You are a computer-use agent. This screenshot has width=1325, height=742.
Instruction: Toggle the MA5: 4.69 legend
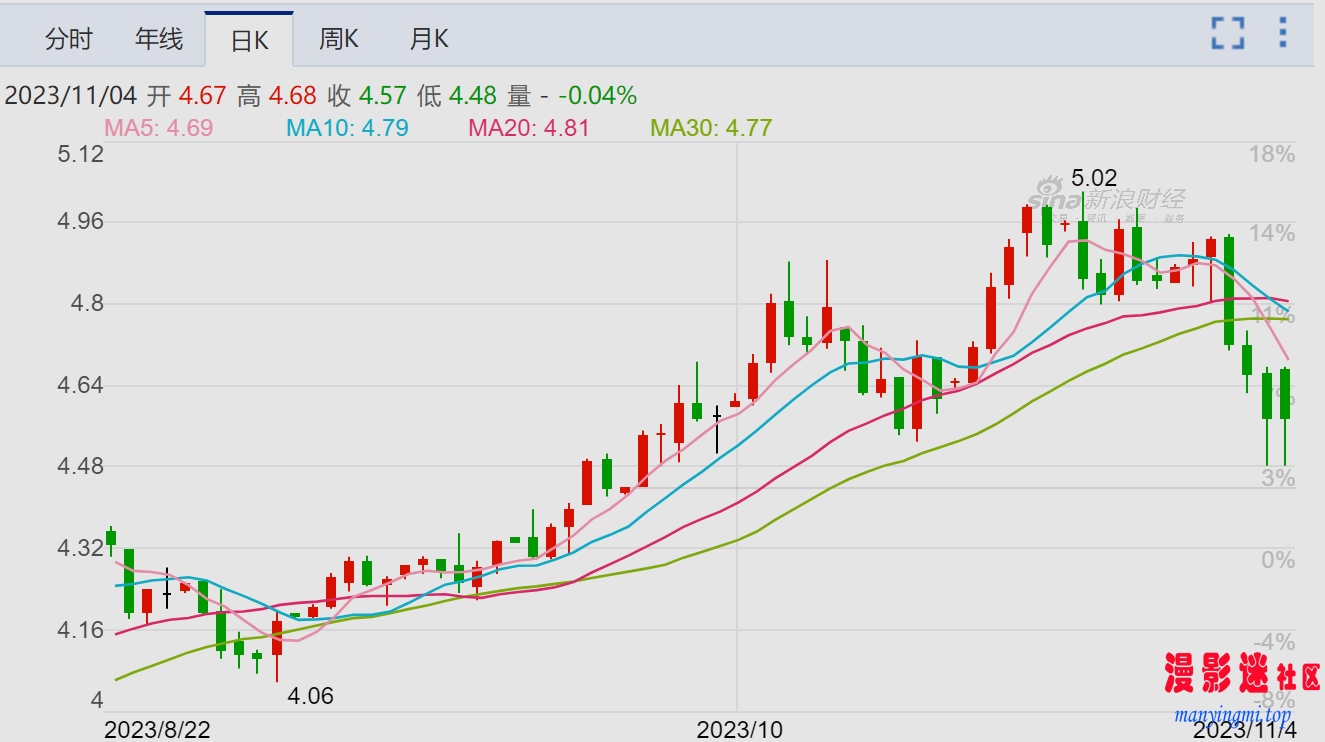click(158, 128)
